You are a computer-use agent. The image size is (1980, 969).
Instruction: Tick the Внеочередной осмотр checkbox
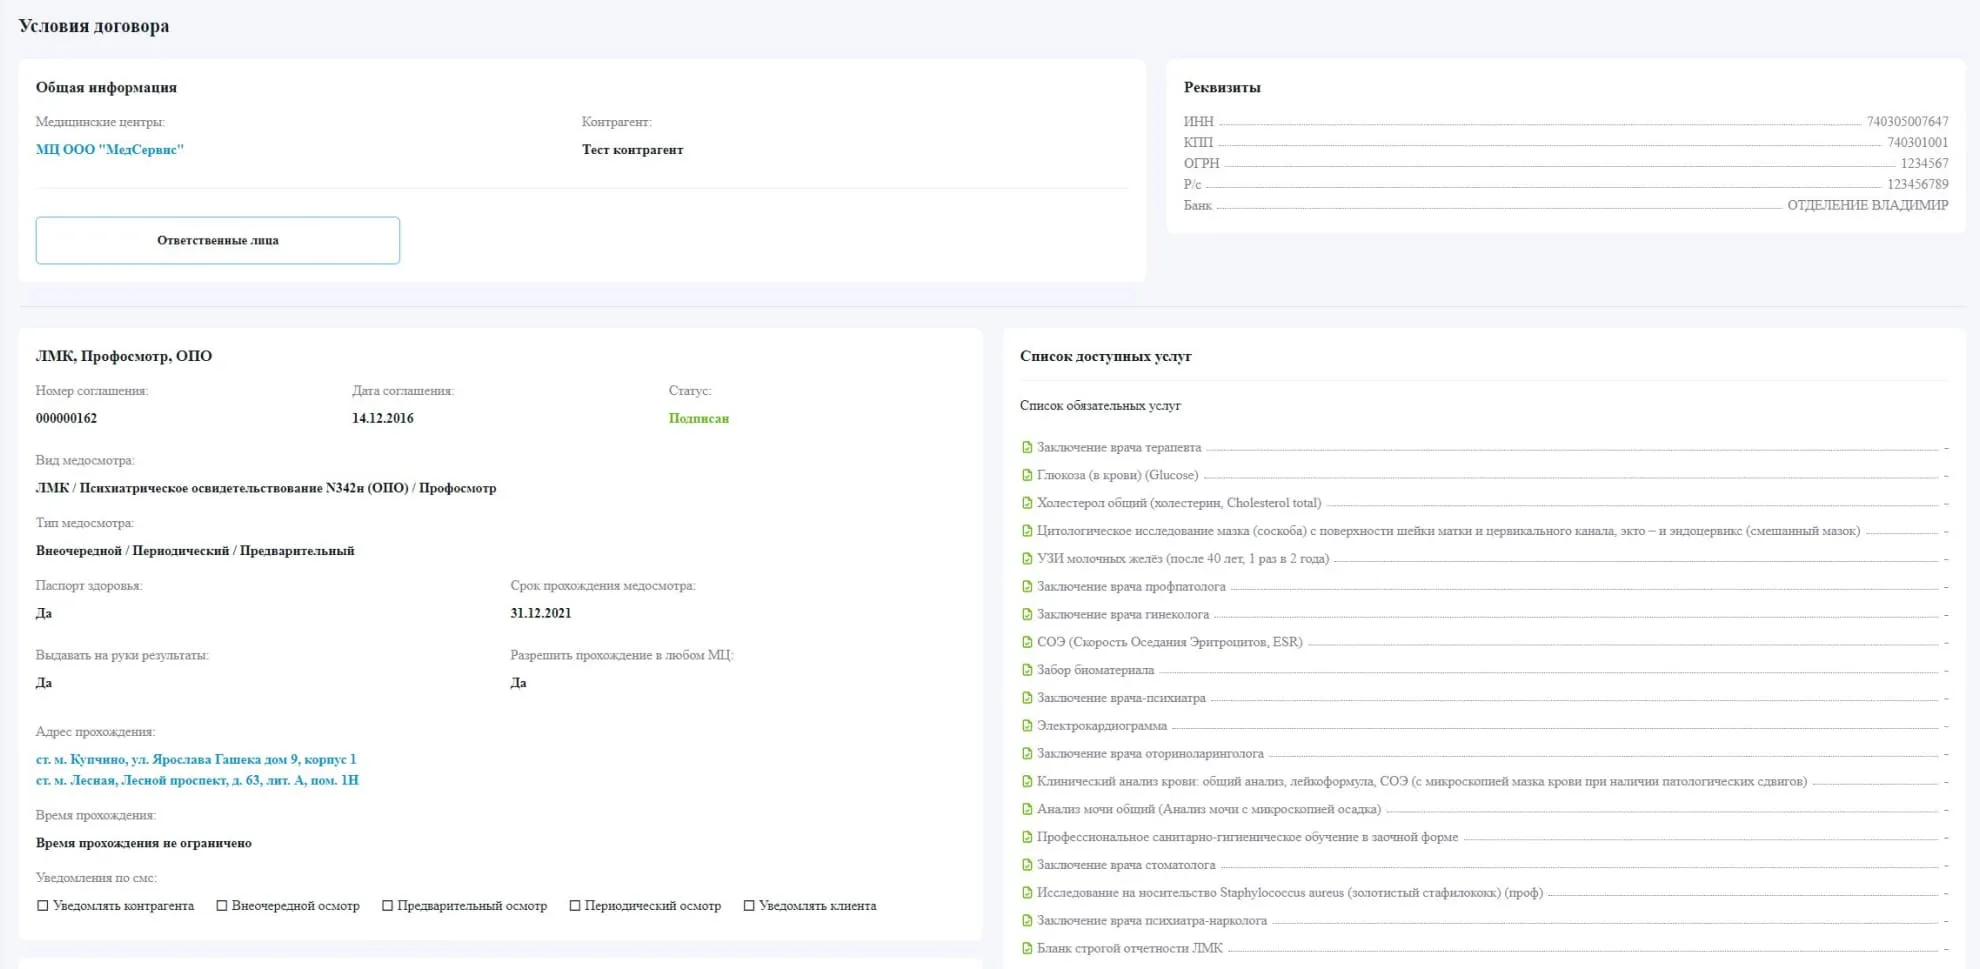point(222,906)
